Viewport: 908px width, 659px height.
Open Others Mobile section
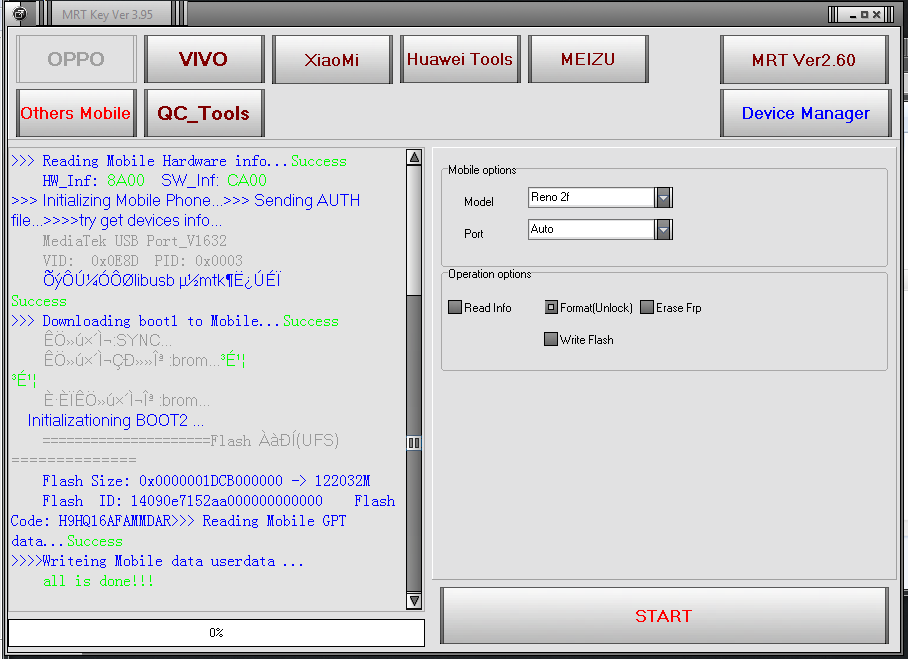(x=76, y=113)
